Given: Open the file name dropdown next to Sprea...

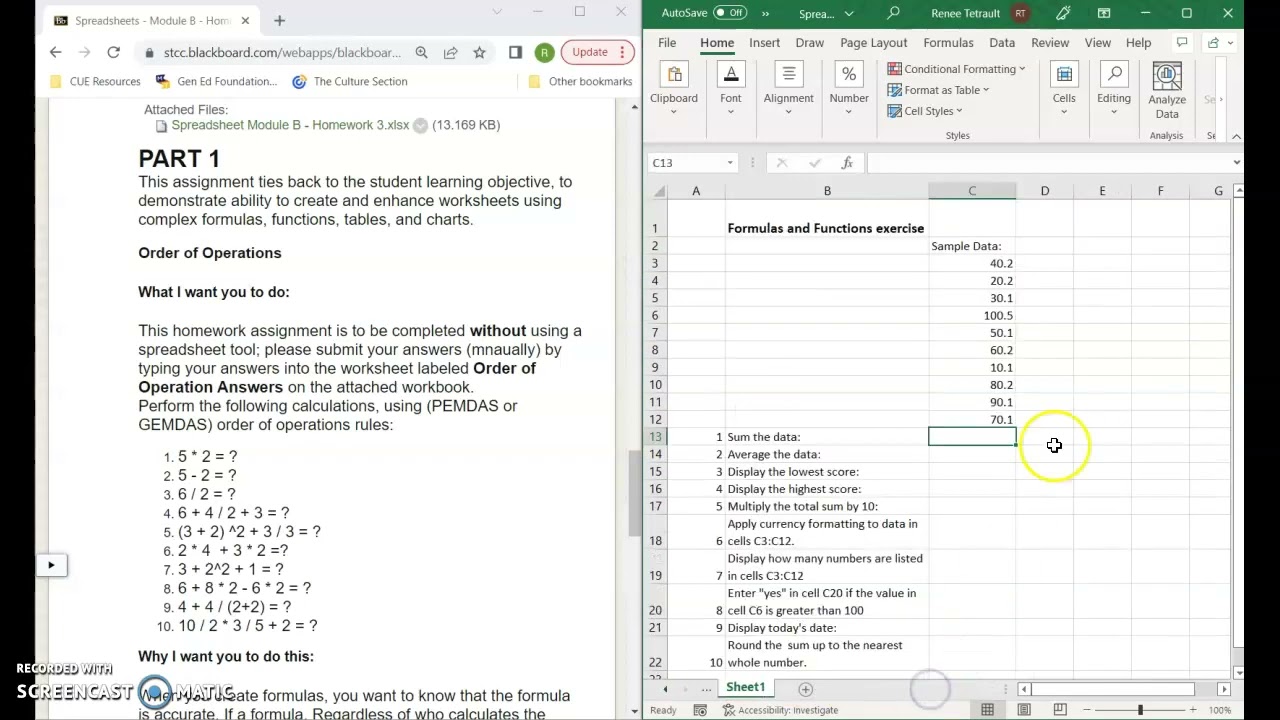Looking at the screenshot, I should 849,14.
